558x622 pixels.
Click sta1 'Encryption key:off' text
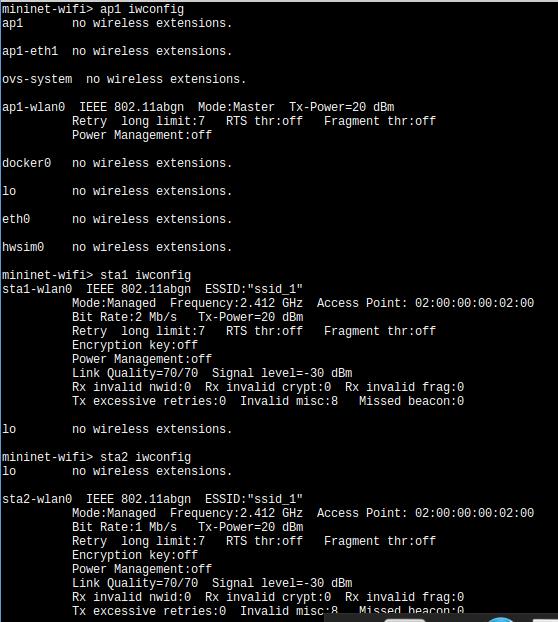pyautogui.click(x=135, y=345)
